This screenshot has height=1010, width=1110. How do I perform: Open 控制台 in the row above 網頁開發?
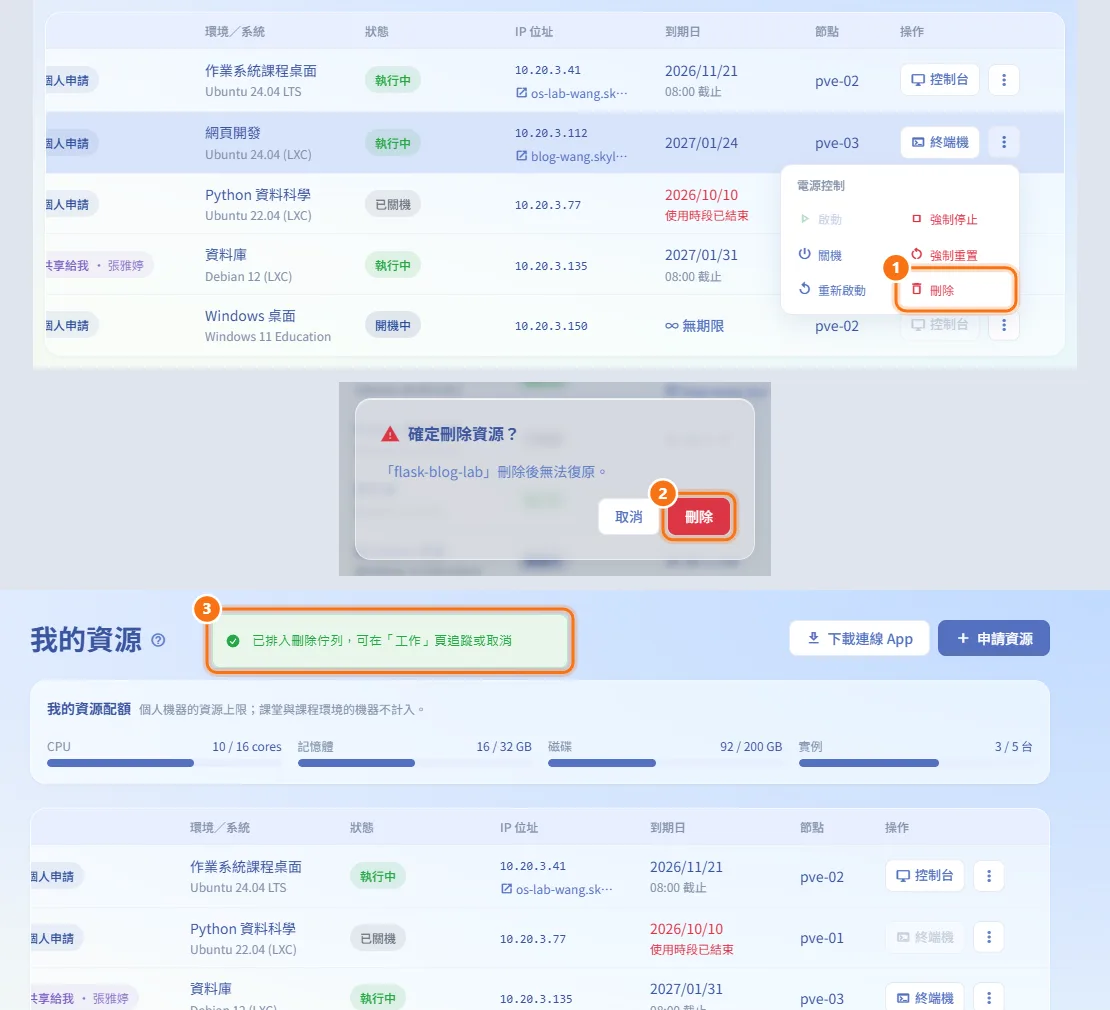[940, 80]
